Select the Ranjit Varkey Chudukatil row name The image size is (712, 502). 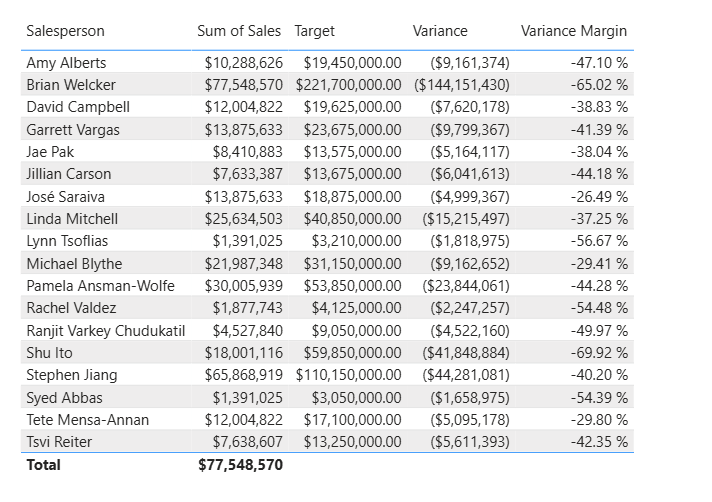pos(105,330)
